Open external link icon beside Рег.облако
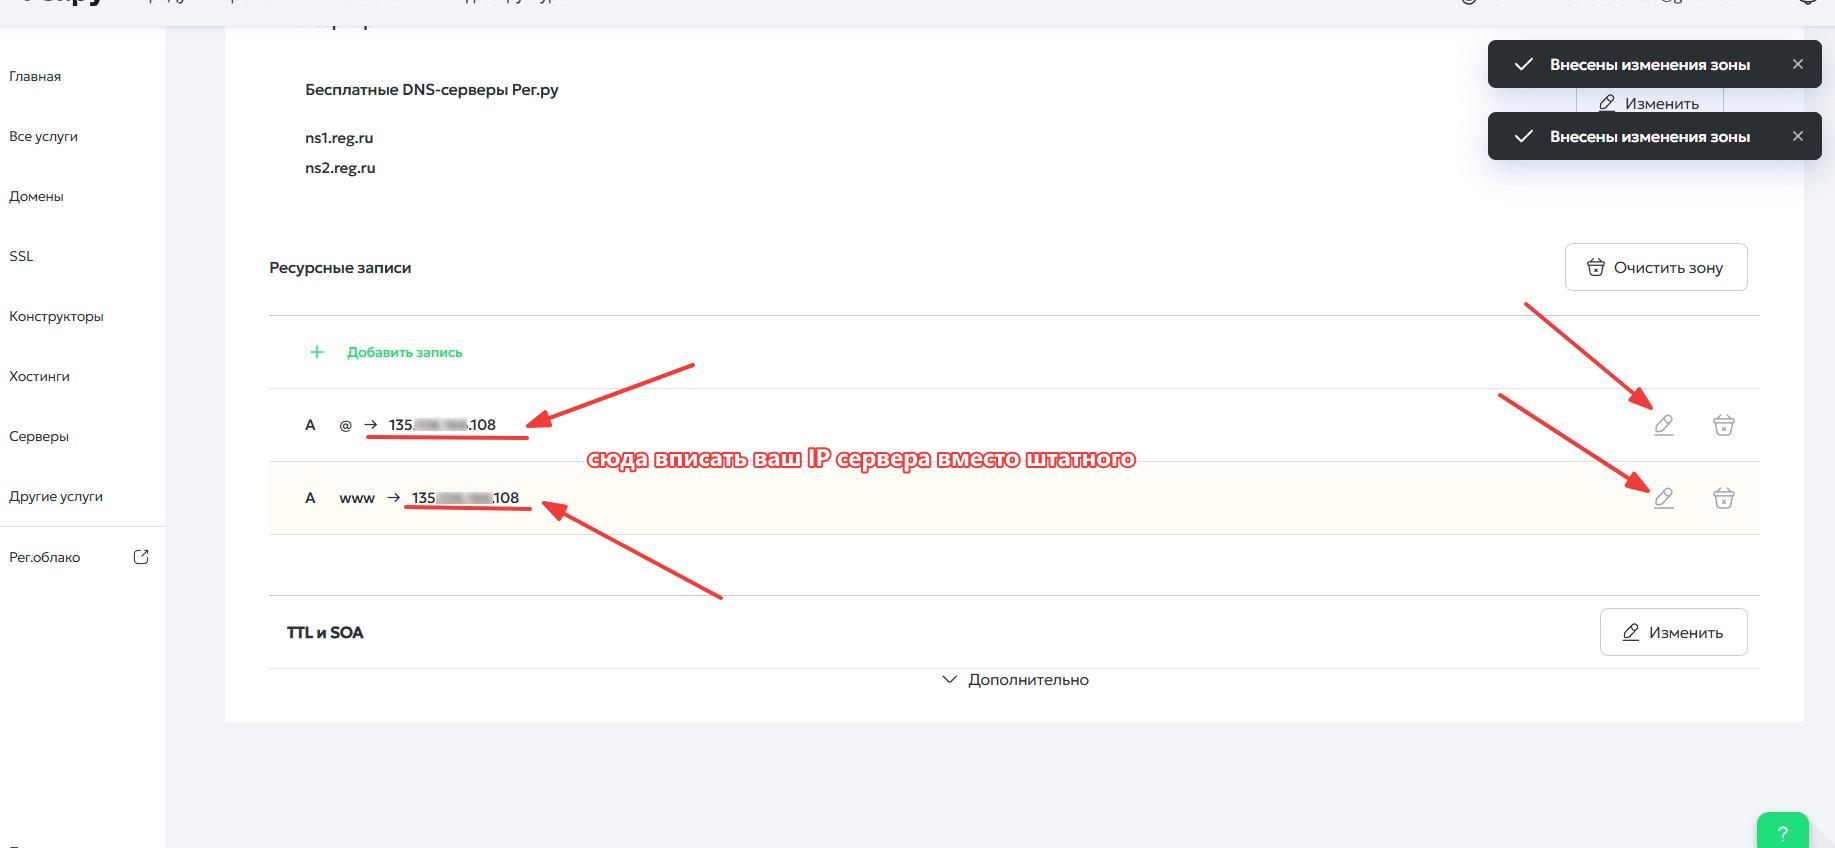 (x=141, y=557)
